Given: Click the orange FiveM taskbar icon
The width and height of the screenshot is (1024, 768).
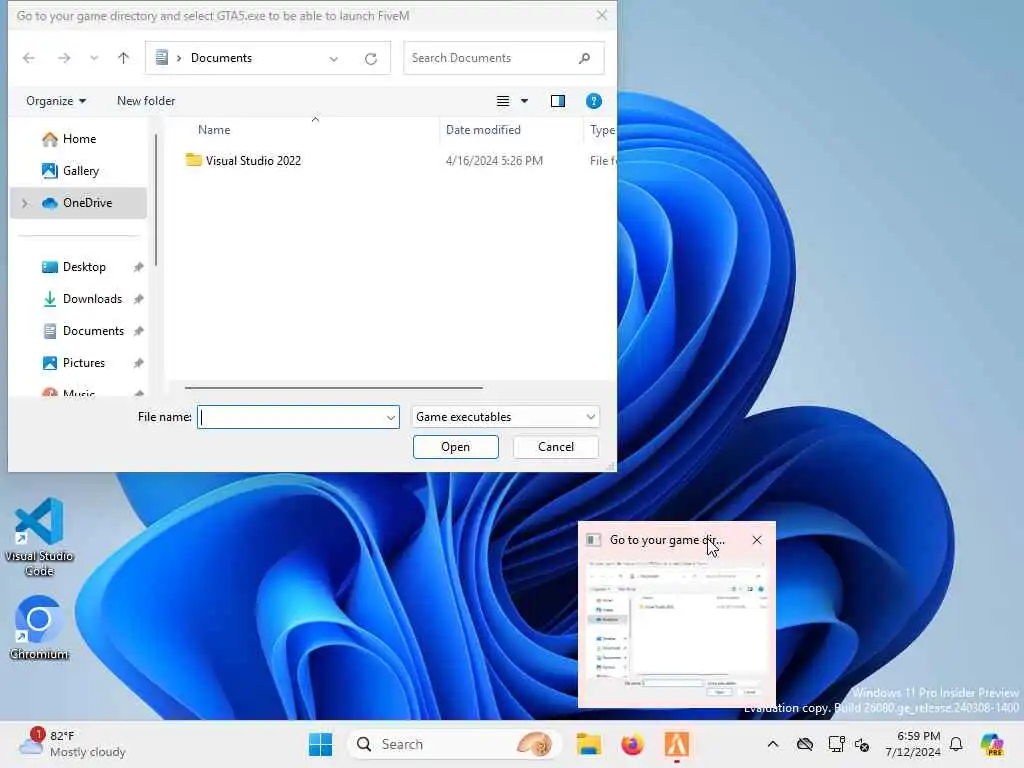Looking at the screenshot, I should pos(677,744).
